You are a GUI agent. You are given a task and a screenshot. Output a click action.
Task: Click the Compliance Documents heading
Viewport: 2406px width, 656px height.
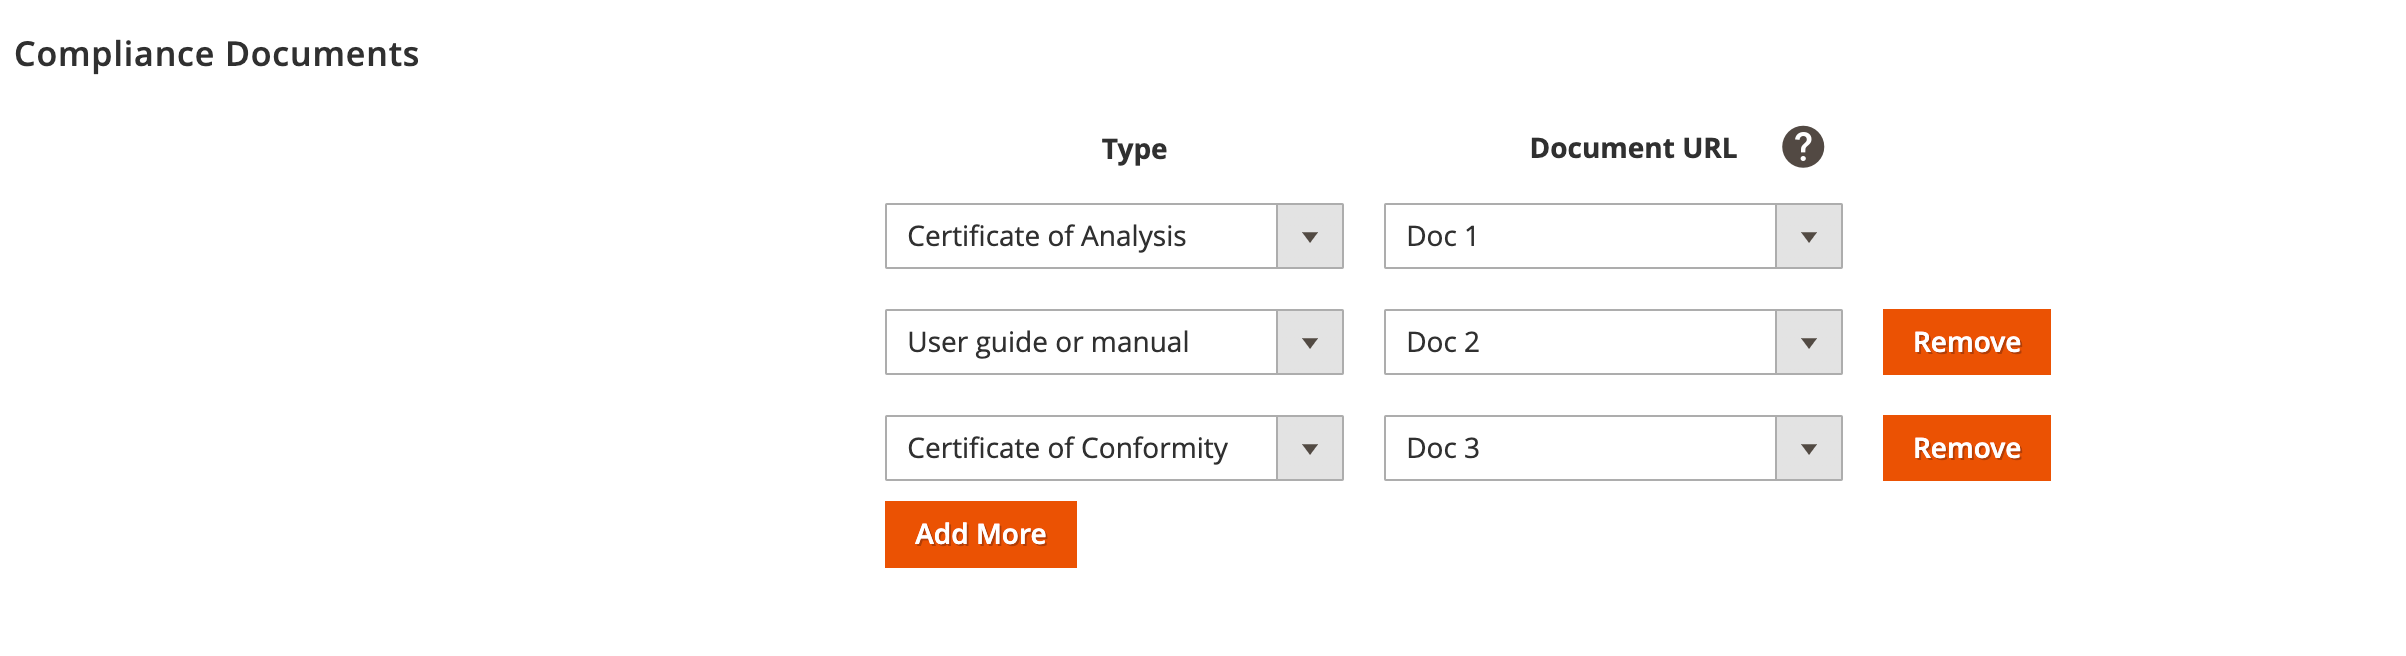[x=219, y=54]
